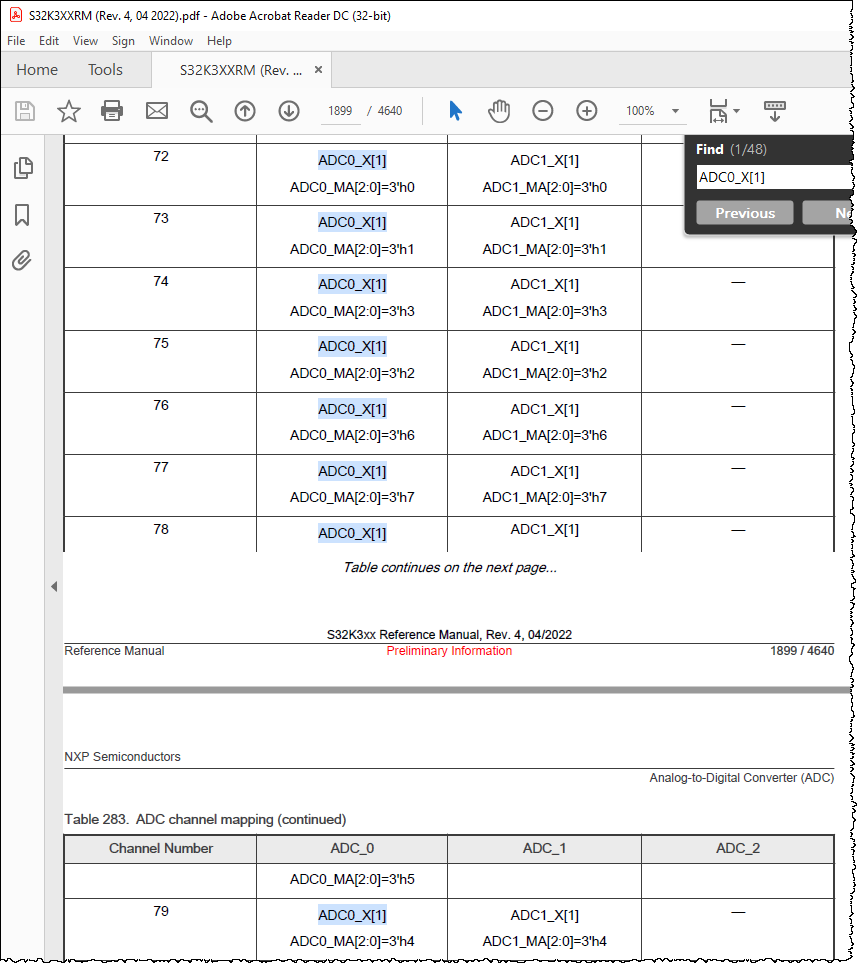Go to the next page using the down arrow
The image size is (857, 964).
tap(289, 111)
